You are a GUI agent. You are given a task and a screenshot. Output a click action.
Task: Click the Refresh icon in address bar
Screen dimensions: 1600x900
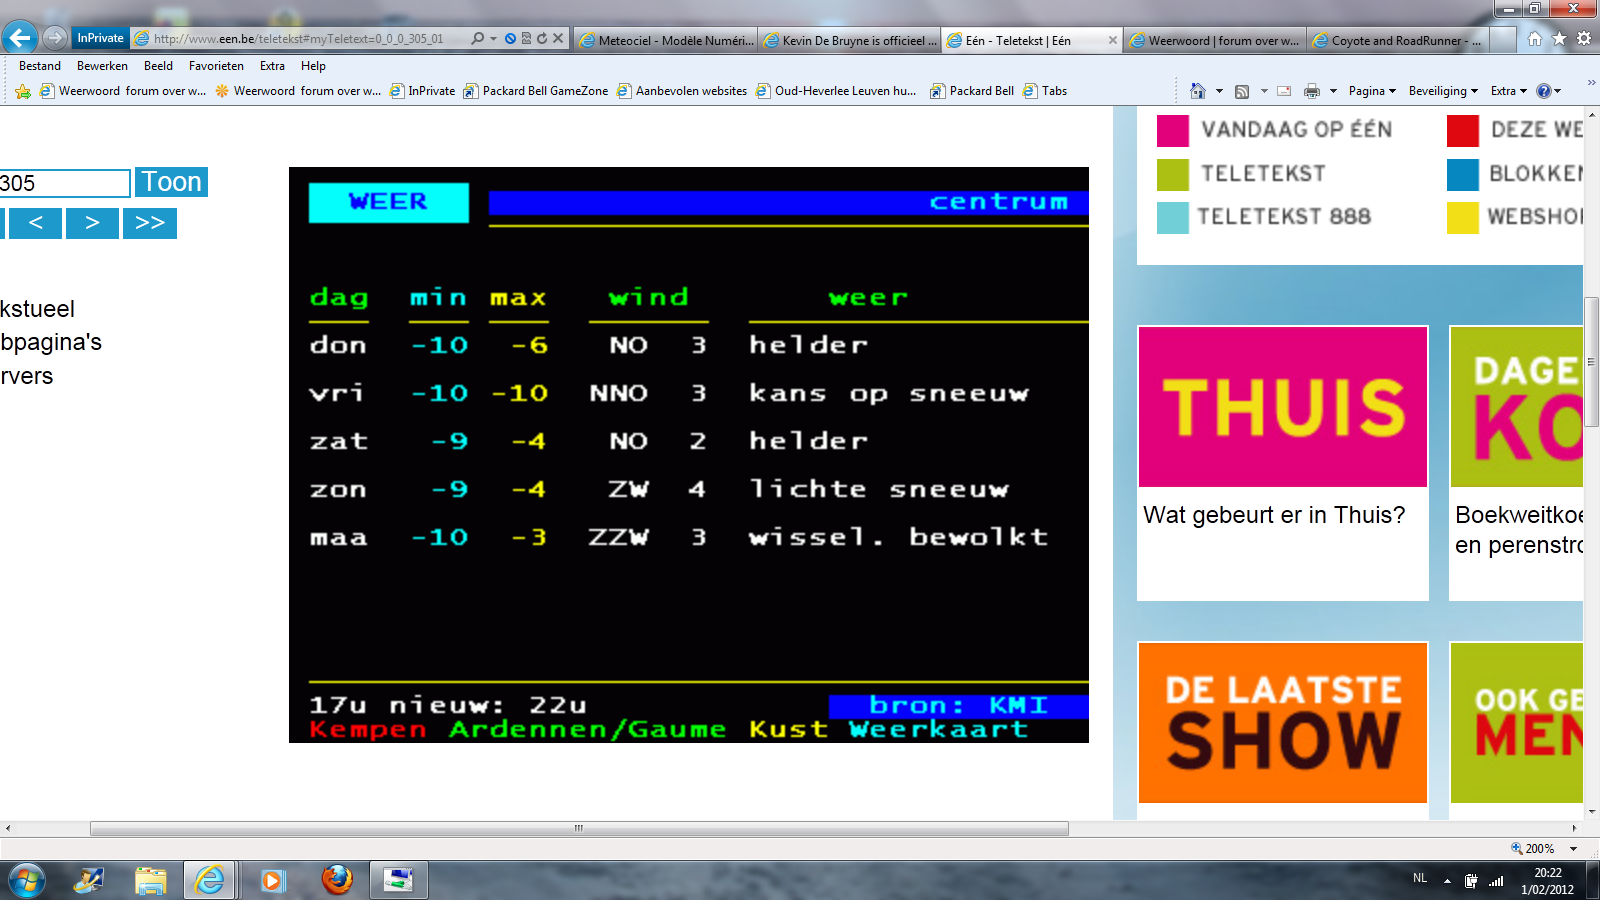(542, 39)
